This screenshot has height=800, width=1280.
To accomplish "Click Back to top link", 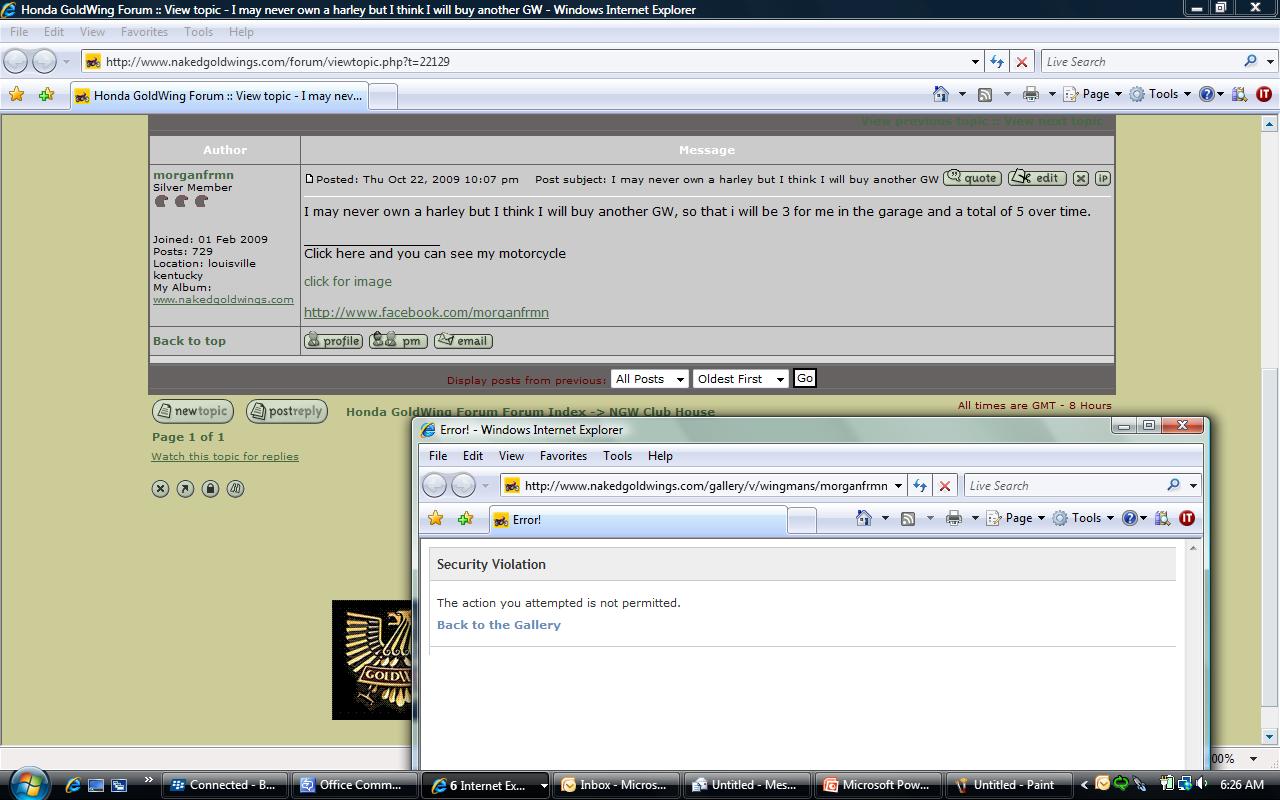I will pos(189,341).
